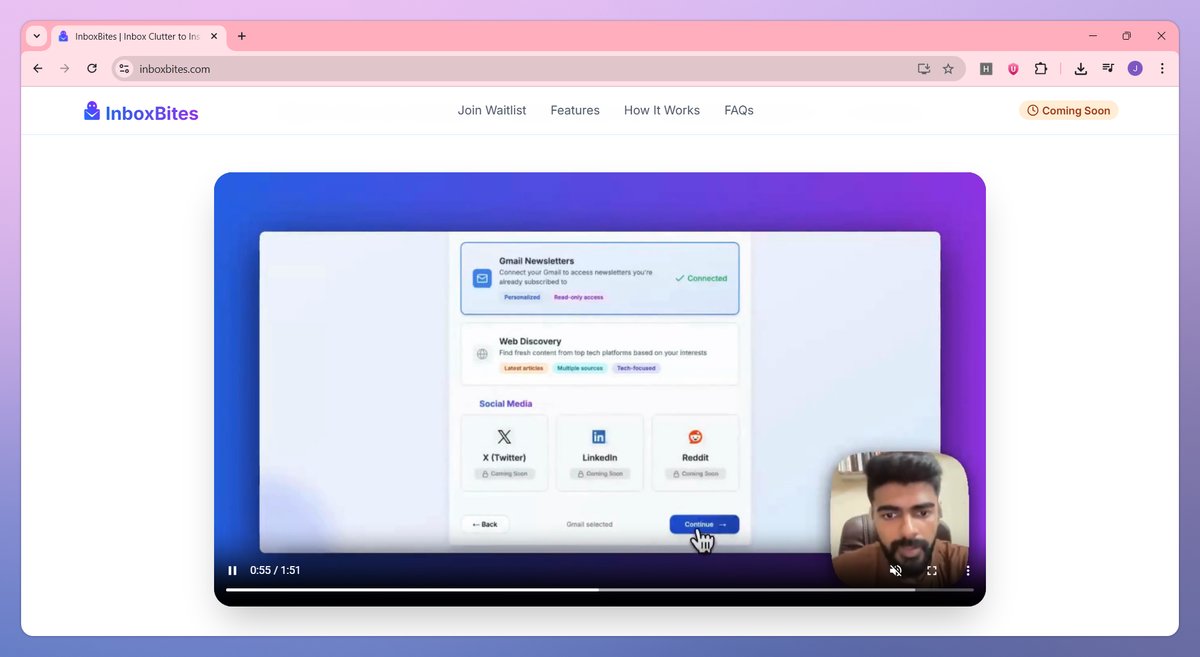Bookmark this page with star icon
This screenshot has height=657, width=1200.
[x=948, y=69]
